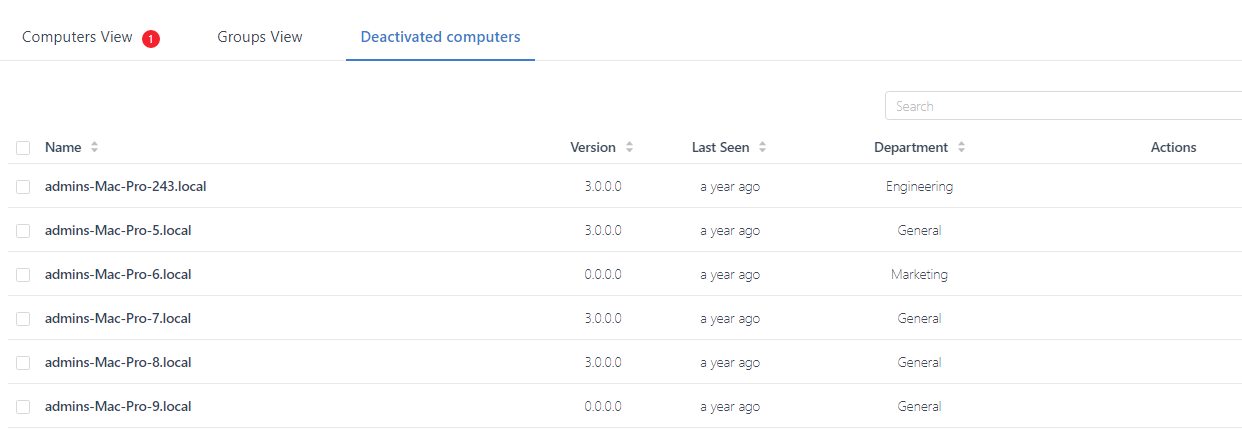The width and height of the screenshot is (1242, 437).
Task: Select the admins-Mac-Pro-9.local row checkbox
Action: click(x=23, y=407)
